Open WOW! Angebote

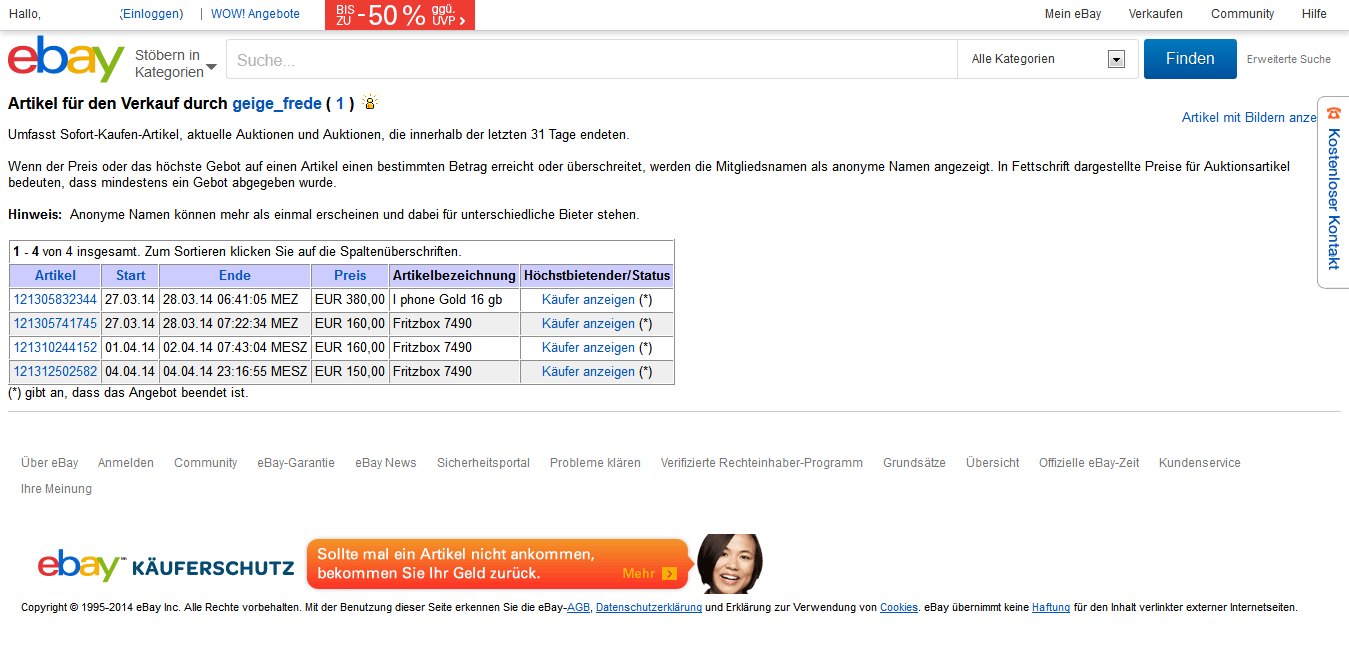(255, 14)
